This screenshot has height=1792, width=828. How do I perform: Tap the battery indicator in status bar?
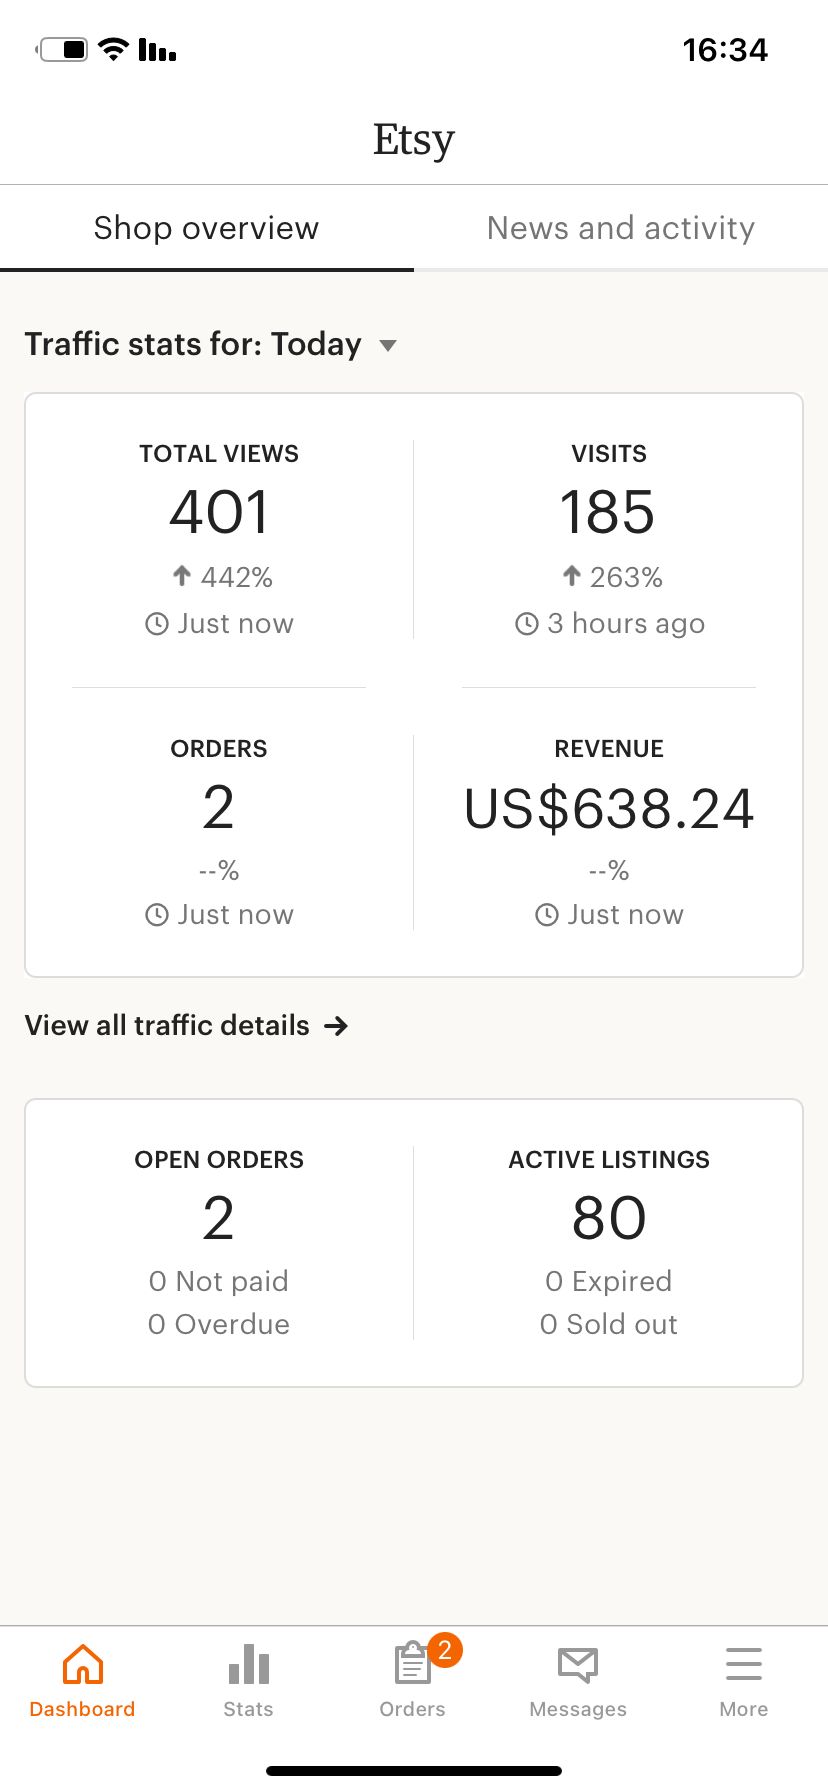[x=64, y=49]
